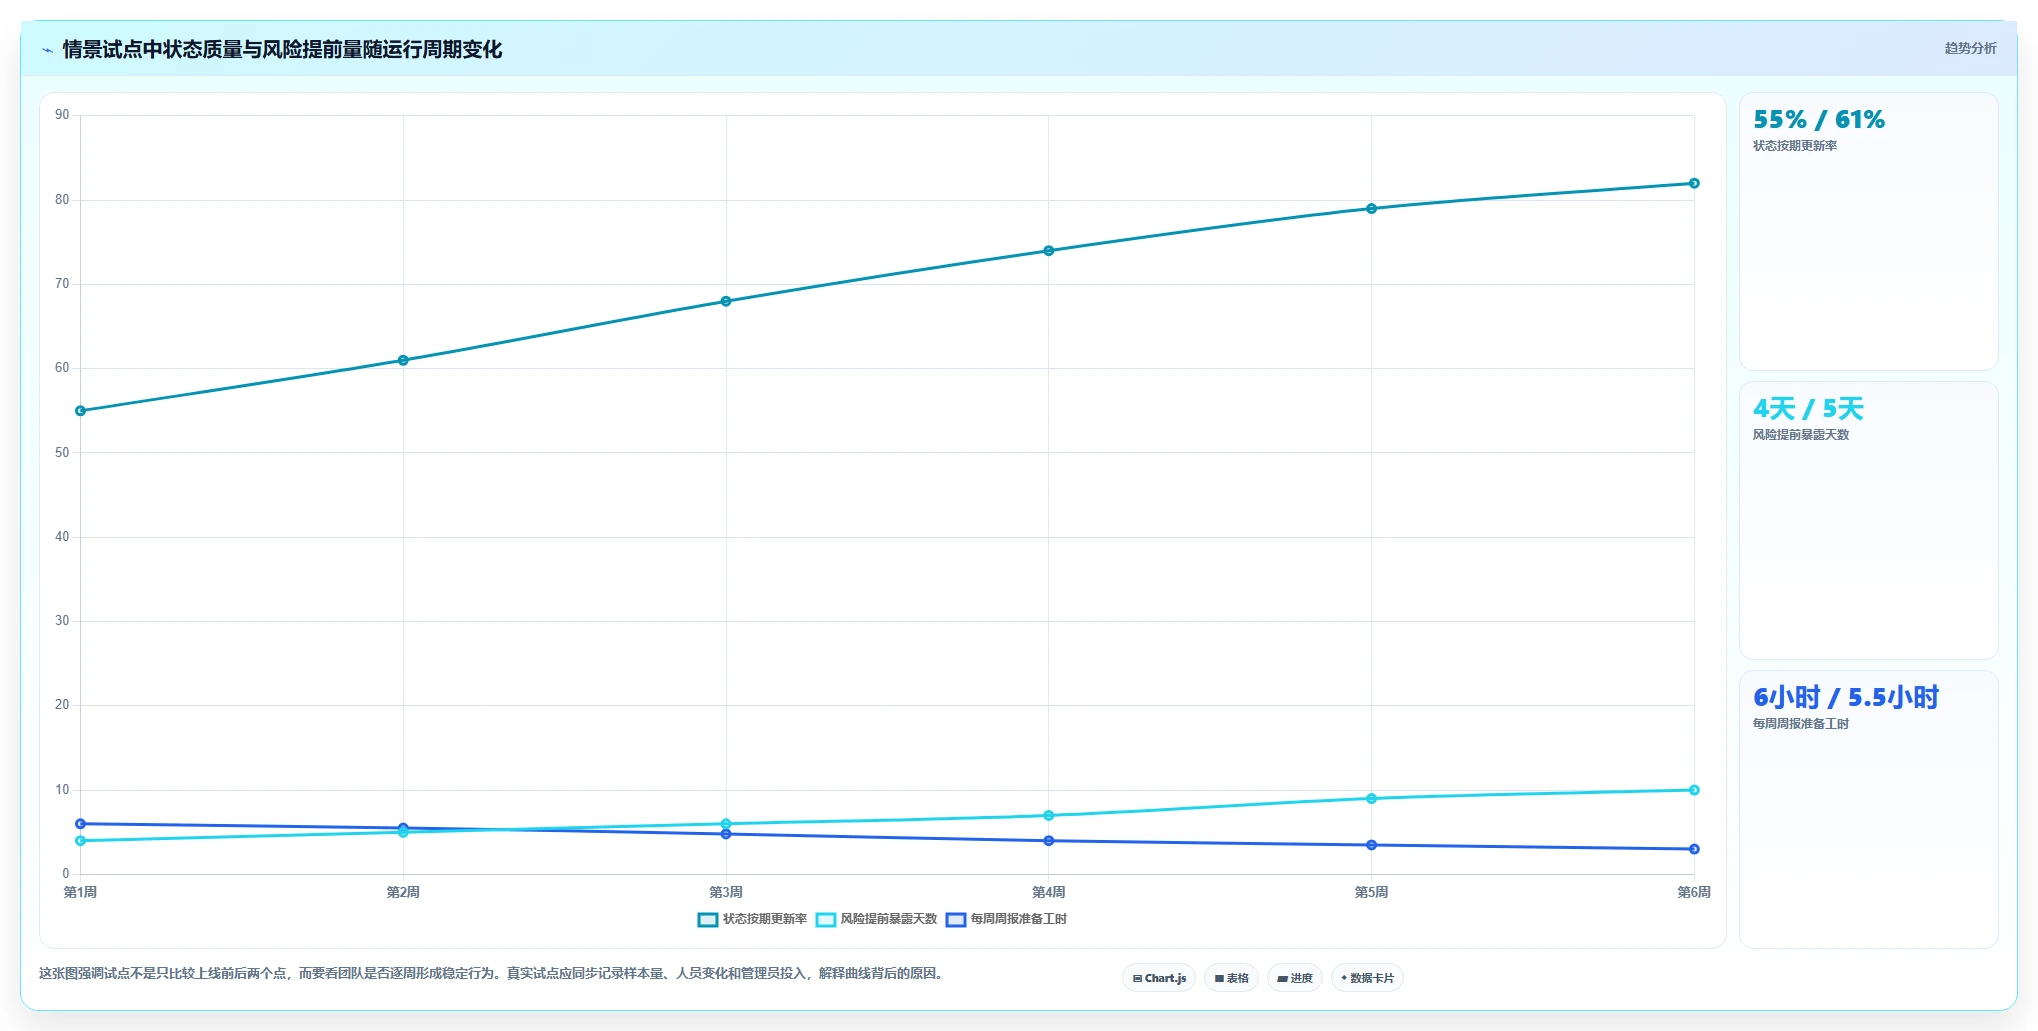Click the 每周周报准备工时 week 1 data point
The width and height of the screenshot is (2038, 1031).
(80, 824)
